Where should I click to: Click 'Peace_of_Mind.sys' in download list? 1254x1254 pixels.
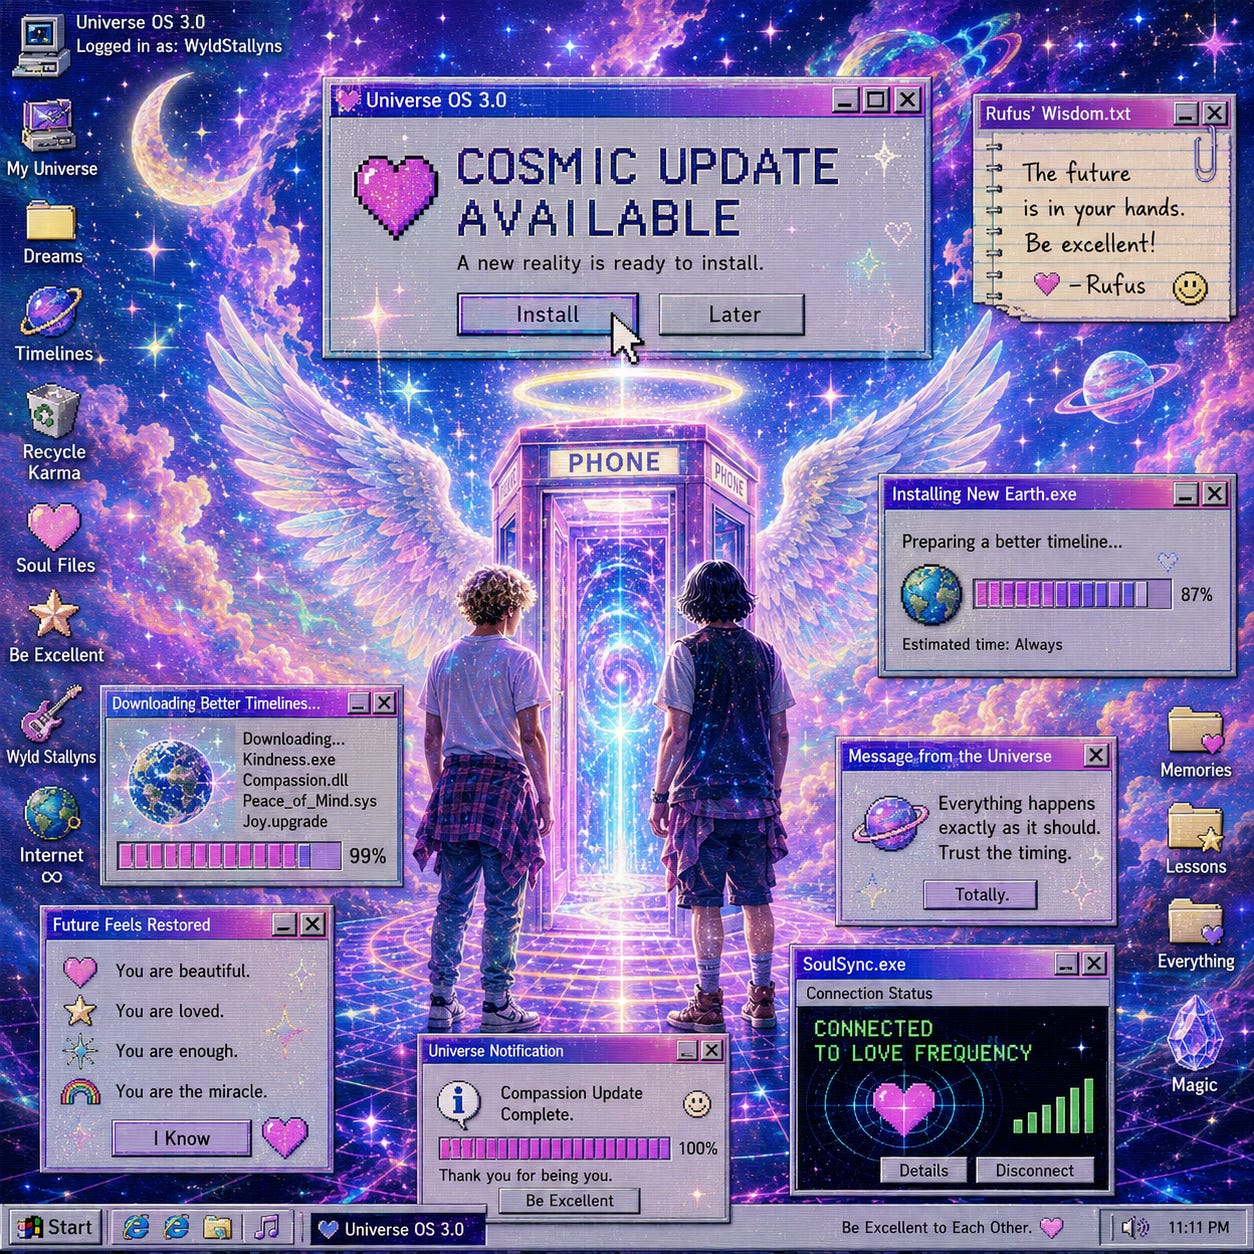309,801
